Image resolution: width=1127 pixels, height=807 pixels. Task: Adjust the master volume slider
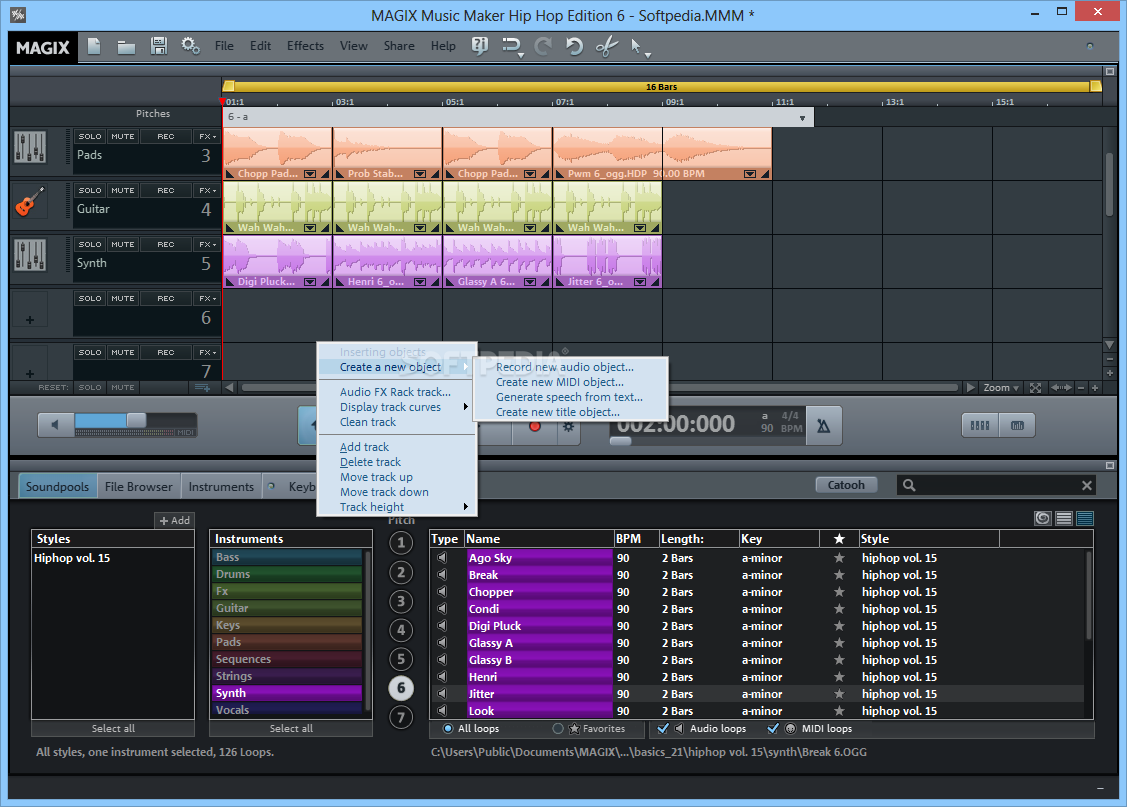coord(136,420)
